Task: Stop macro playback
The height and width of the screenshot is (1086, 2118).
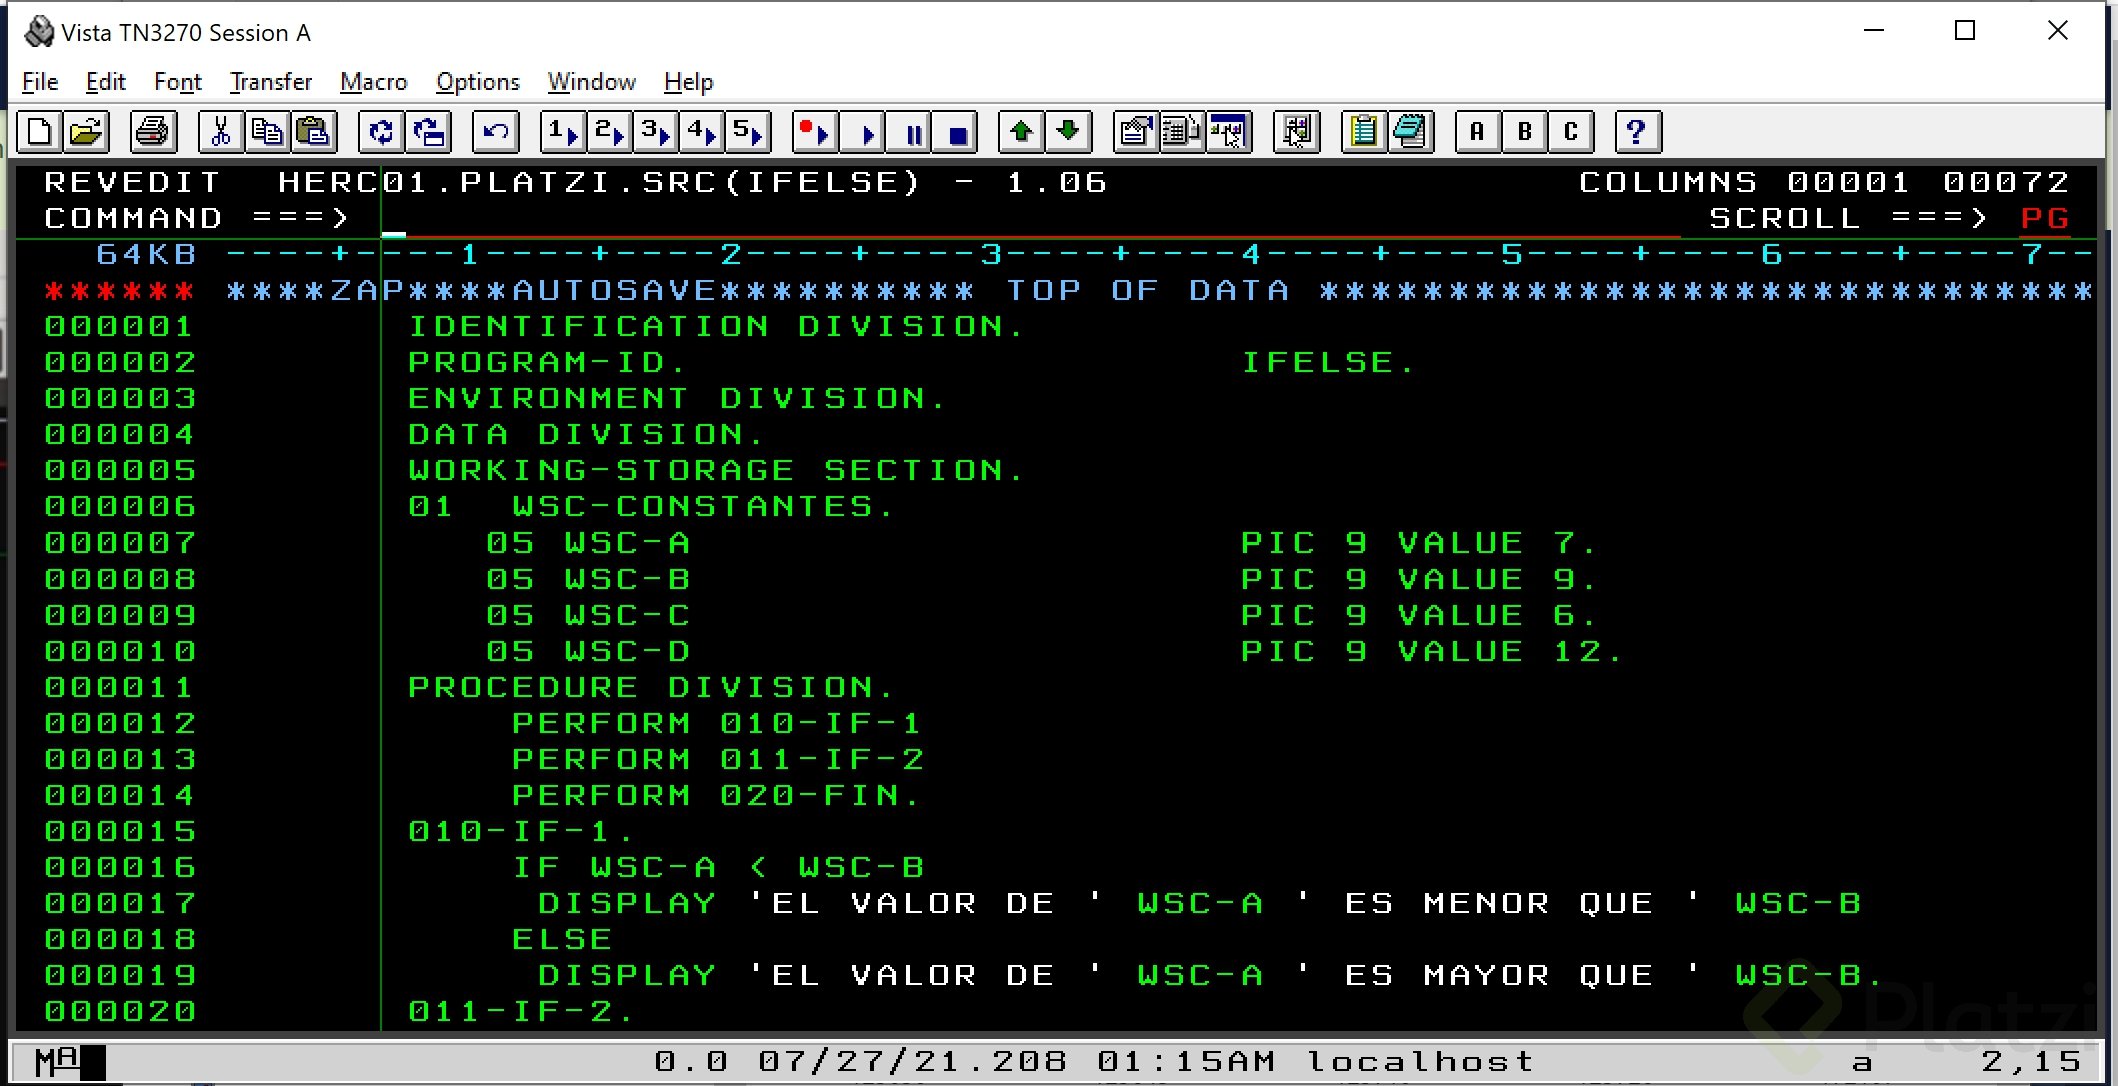Action: click(x=957, y=131)
